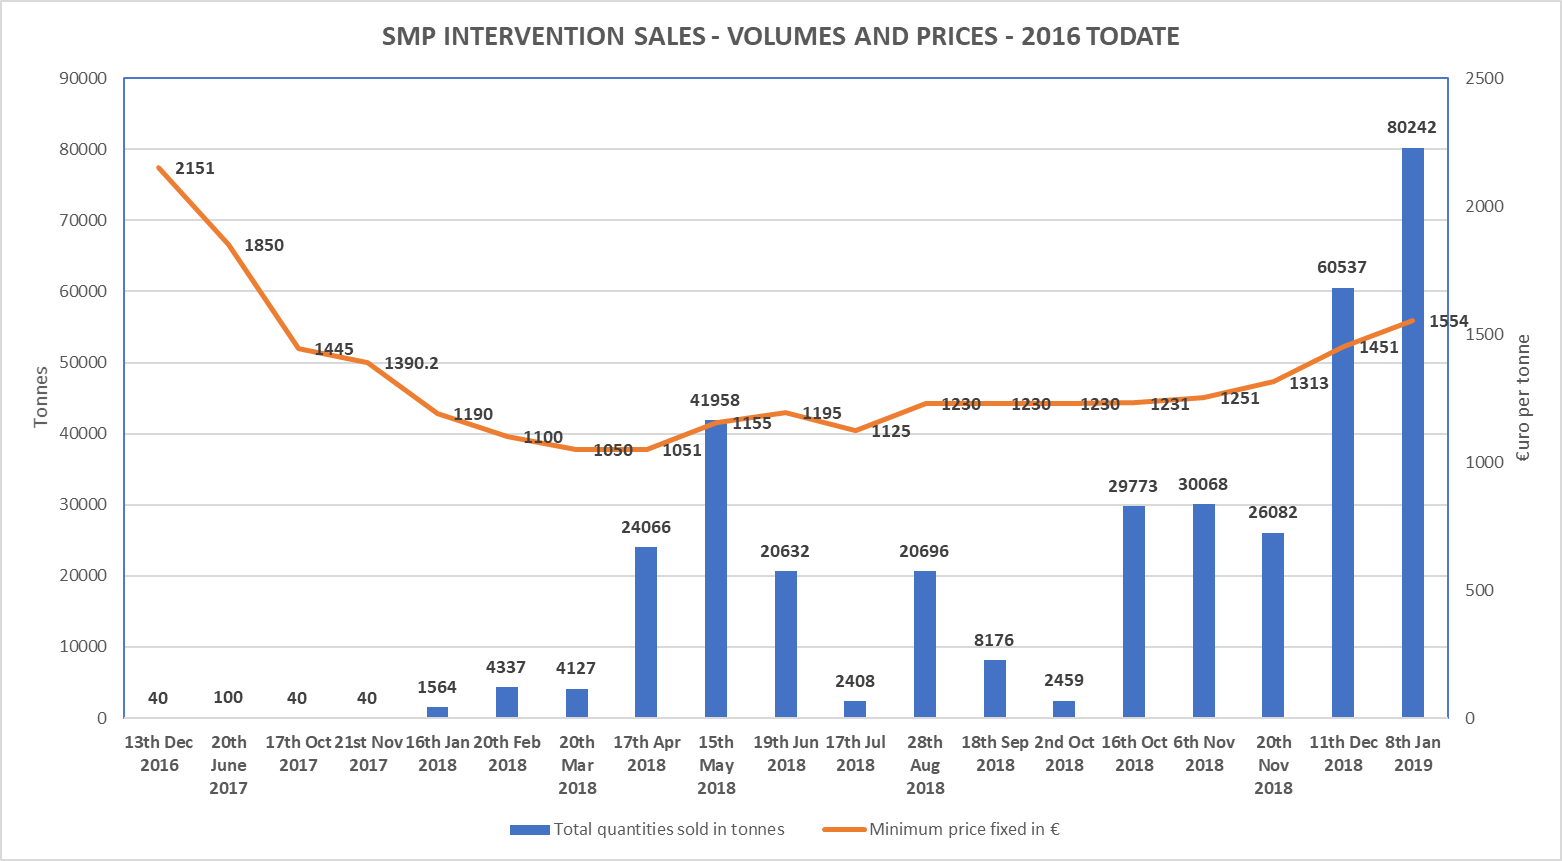
Task: Click the chart title text
Action: 780,37
